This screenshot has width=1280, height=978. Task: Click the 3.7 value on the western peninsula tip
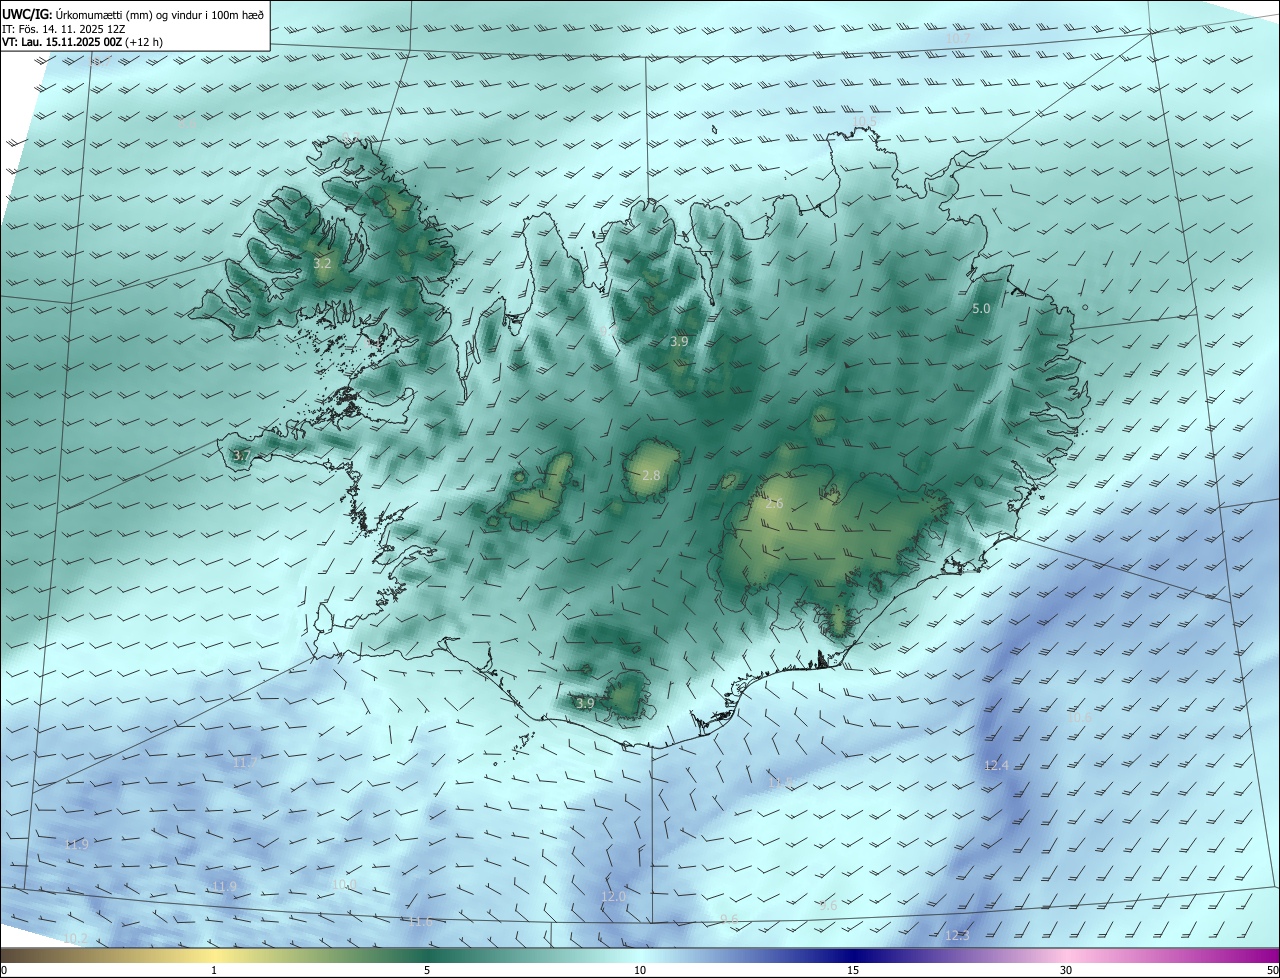pos(240,456)
